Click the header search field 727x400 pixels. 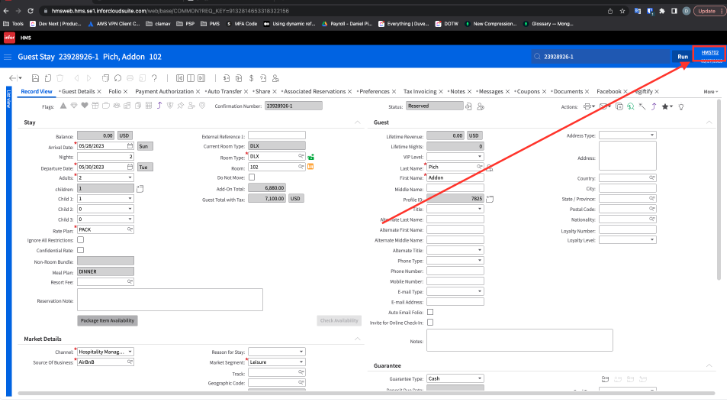[x=601, y=57]
